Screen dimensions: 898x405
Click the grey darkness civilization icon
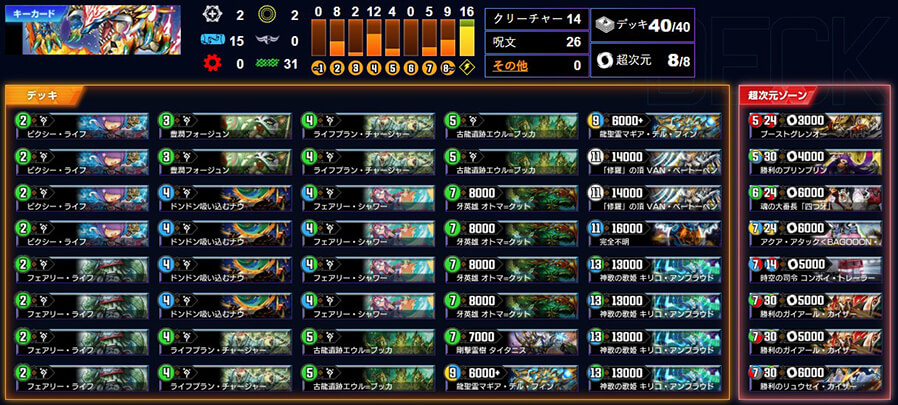coord(266,40)
